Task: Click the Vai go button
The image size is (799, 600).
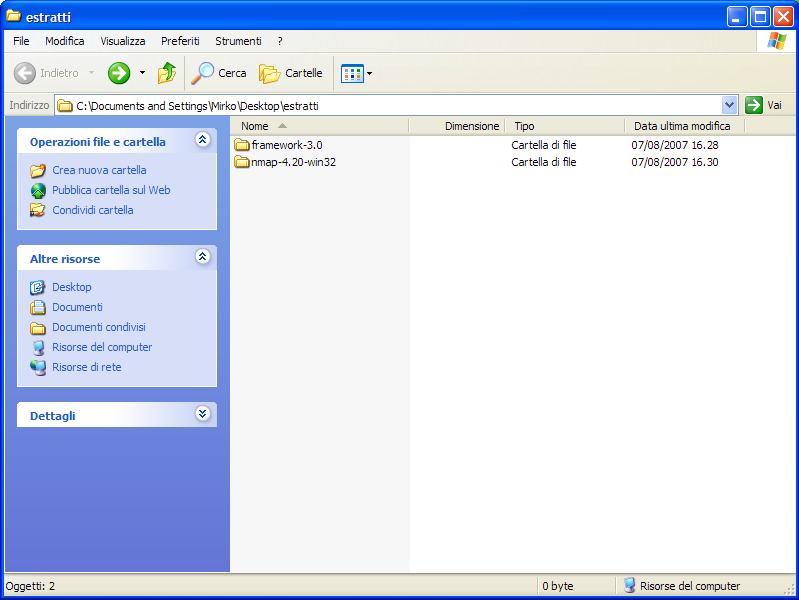Action: point(763,105)
